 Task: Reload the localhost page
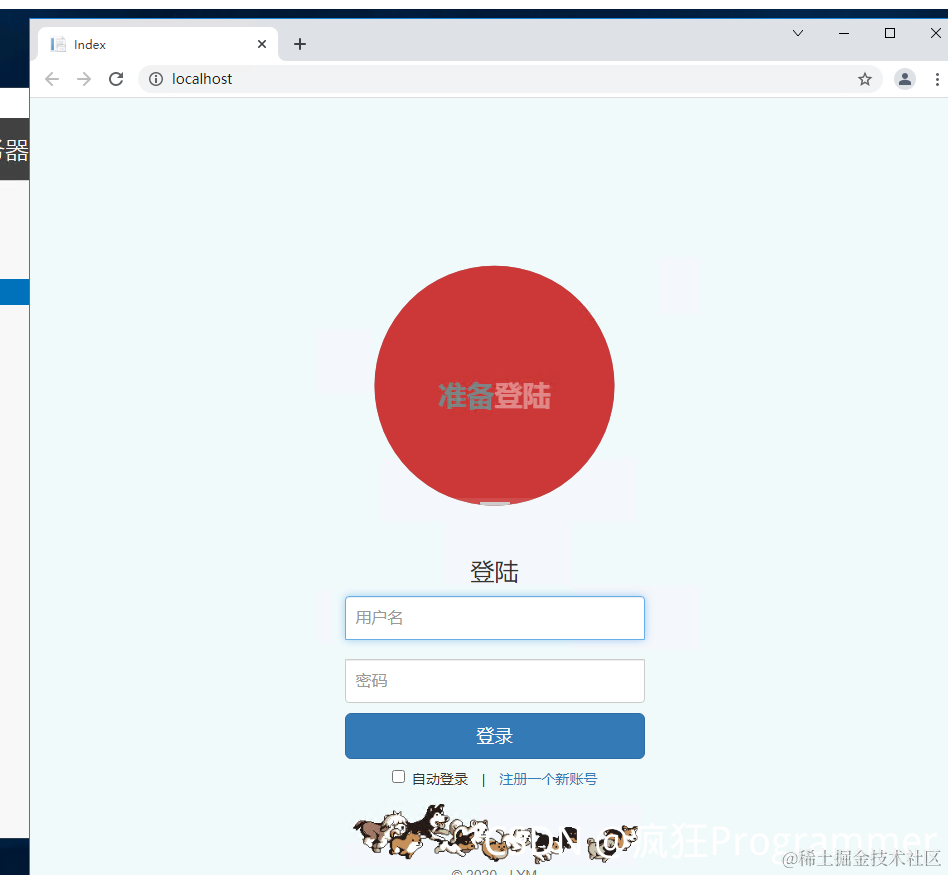115,78
